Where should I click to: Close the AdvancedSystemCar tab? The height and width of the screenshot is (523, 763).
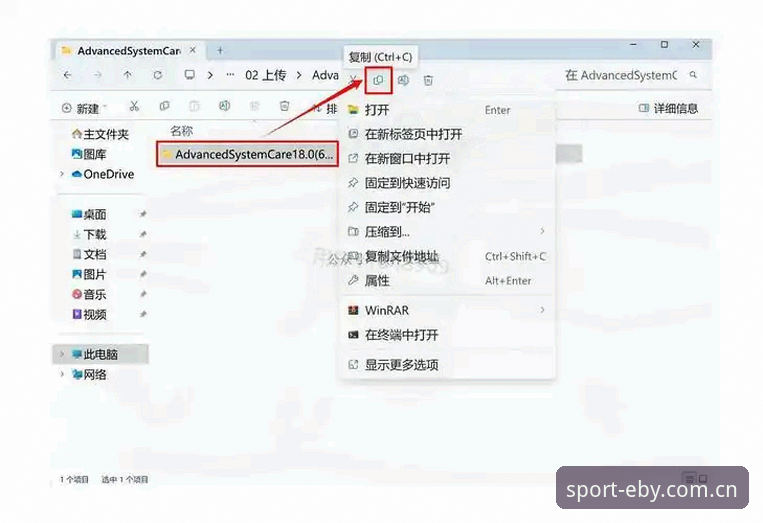[193, 50]
